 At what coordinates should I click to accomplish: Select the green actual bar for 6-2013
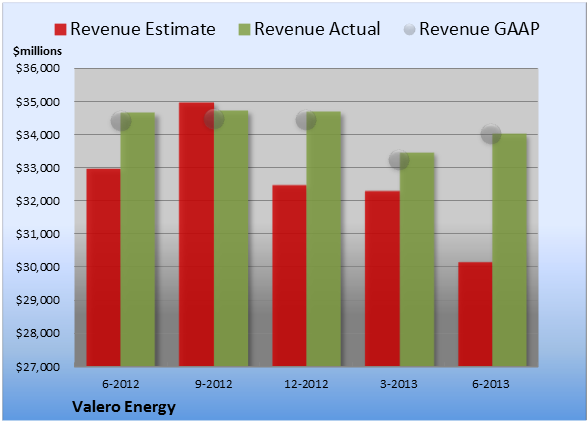click(x=510, y=250)
